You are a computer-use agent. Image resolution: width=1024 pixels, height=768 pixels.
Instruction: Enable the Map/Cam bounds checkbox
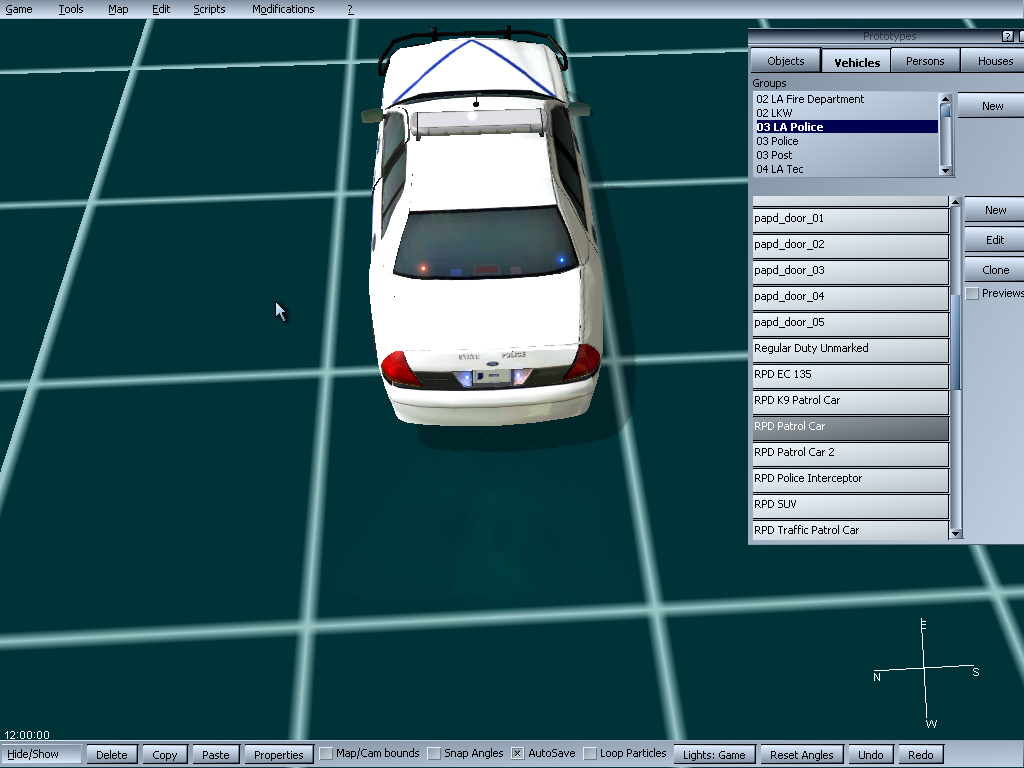(326, 754)
